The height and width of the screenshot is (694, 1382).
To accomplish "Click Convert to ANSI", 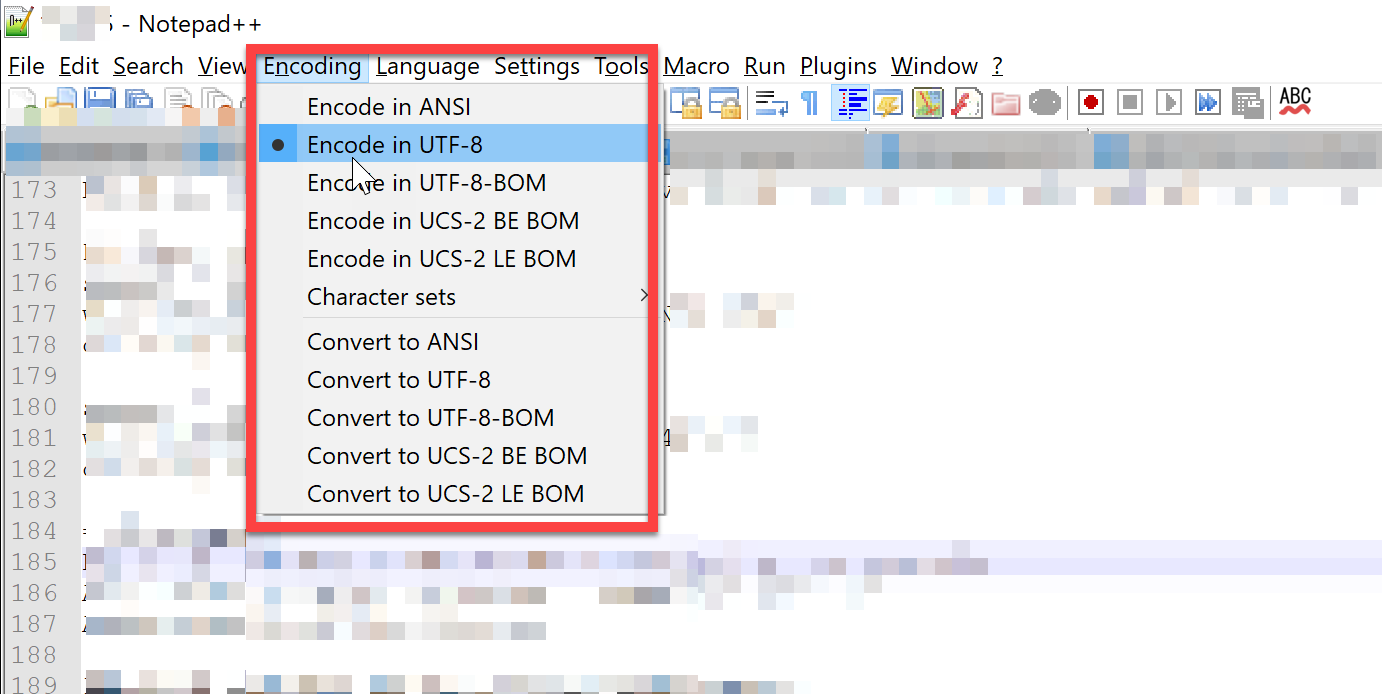I will click(x=453, y=342).
